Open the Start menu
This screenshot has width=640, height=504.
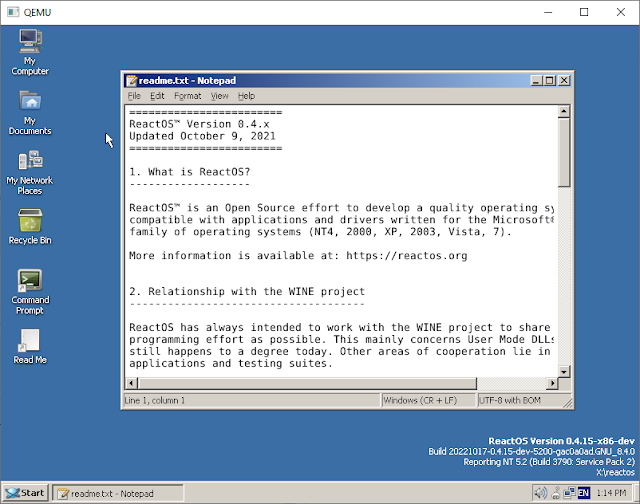25,493
